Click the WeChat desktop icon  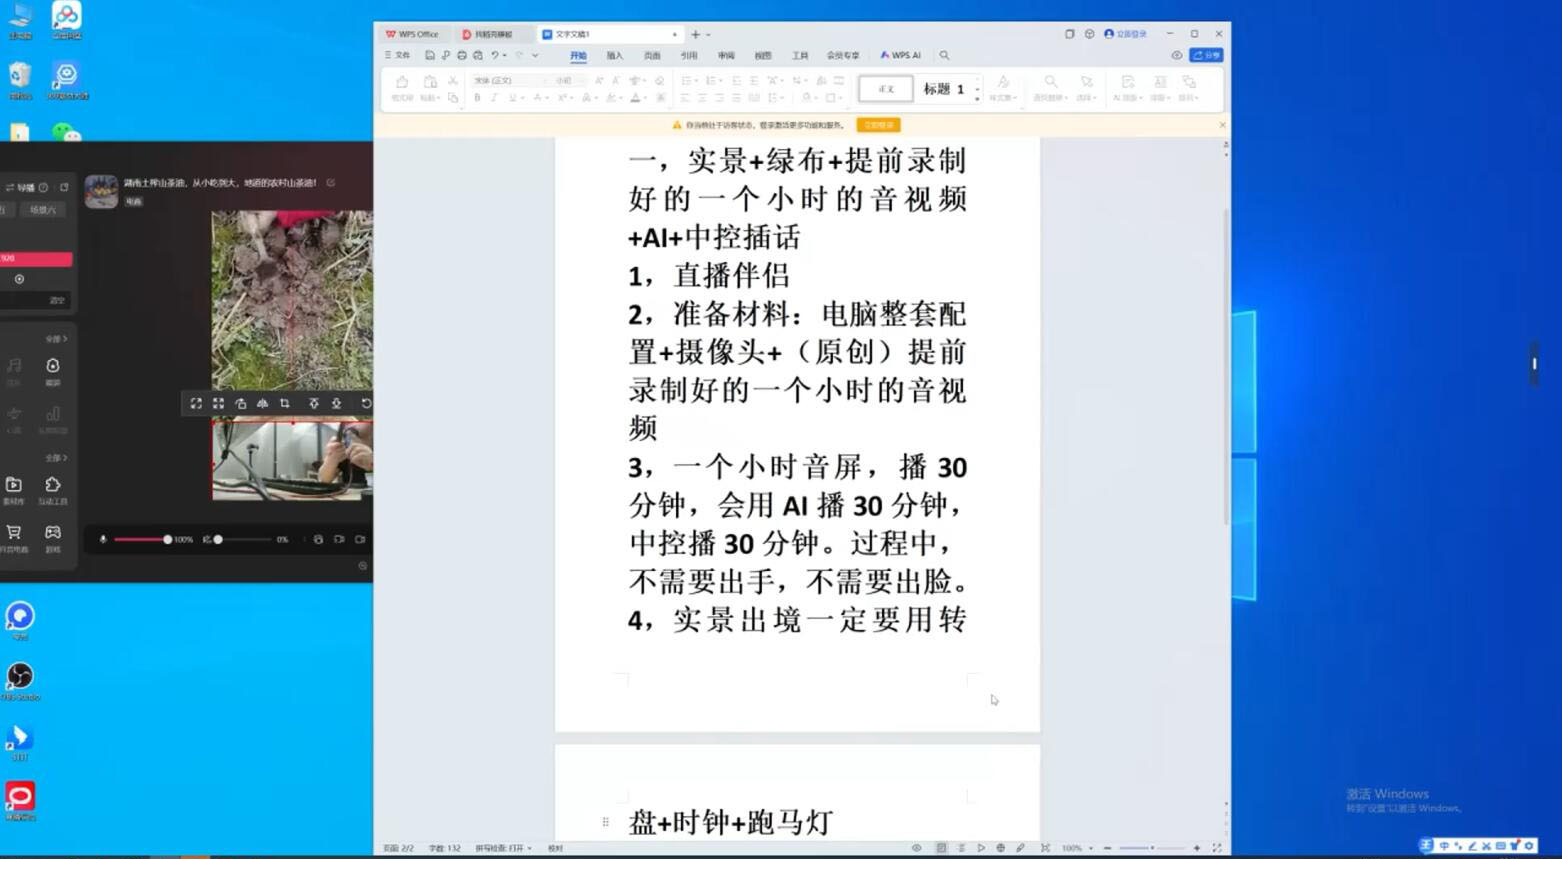pos(66,132)
